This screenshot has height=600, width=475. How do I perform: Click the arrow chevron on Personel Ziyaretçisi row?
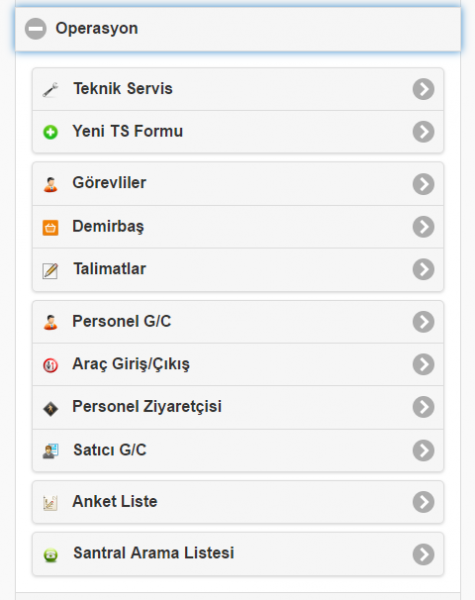pyautogui.click(x=423, y=407)
